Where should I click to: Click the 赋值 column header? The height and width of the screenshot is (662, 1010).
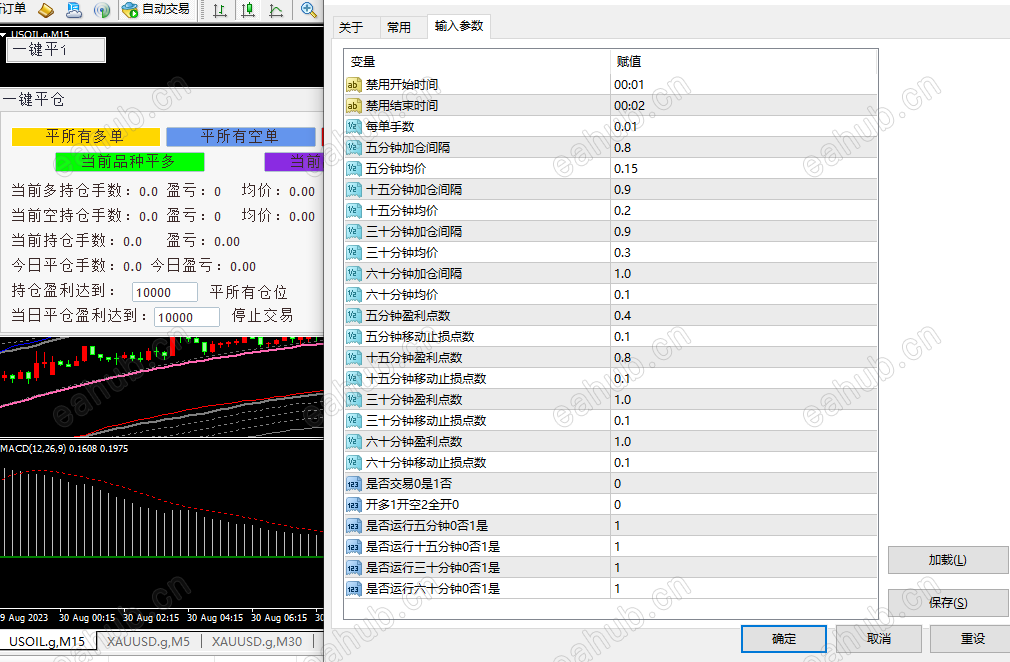pos(743,62)
